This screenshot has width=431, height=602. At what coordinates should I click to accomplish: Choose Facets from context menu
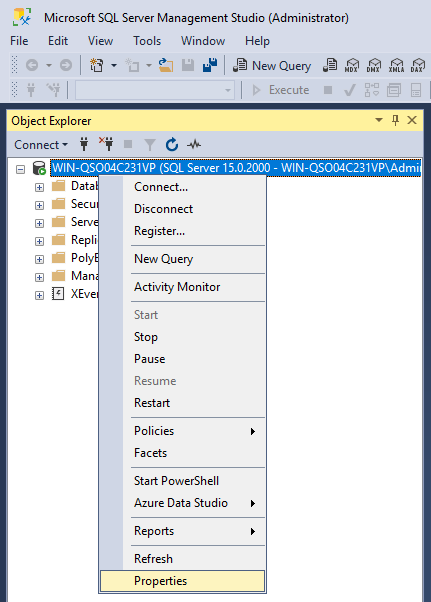(x=182, y=453)
